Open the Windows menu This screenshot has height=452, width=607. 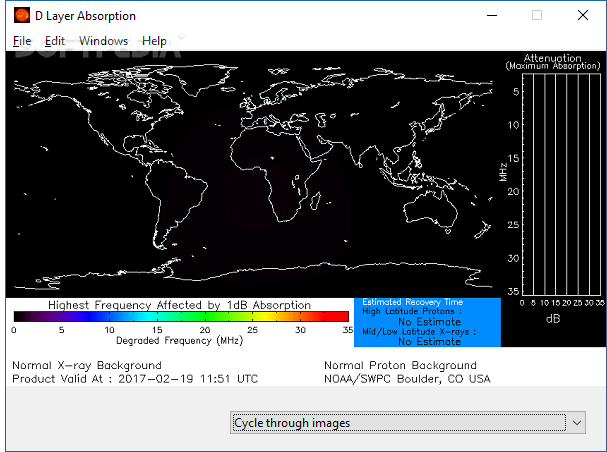[103, 41]
